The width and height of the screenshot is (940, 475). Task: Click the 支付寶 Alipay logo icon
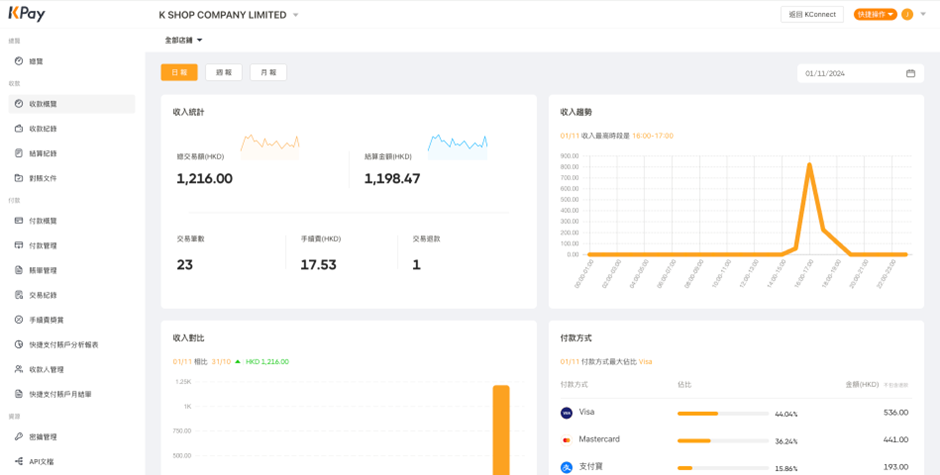pyautogui.click(x=566, y=467)
